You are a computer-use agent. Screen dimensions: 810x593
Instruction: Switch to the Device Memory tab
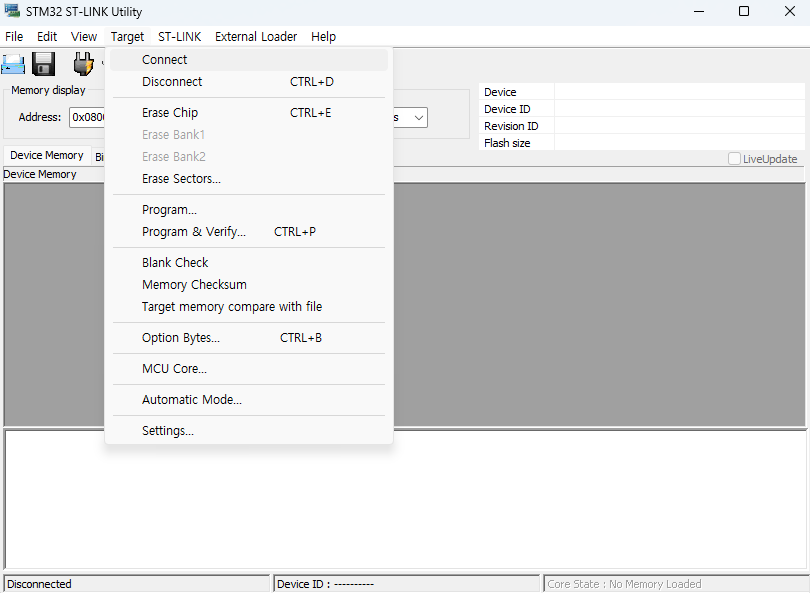pyautogui.click(x=46, y=155)
